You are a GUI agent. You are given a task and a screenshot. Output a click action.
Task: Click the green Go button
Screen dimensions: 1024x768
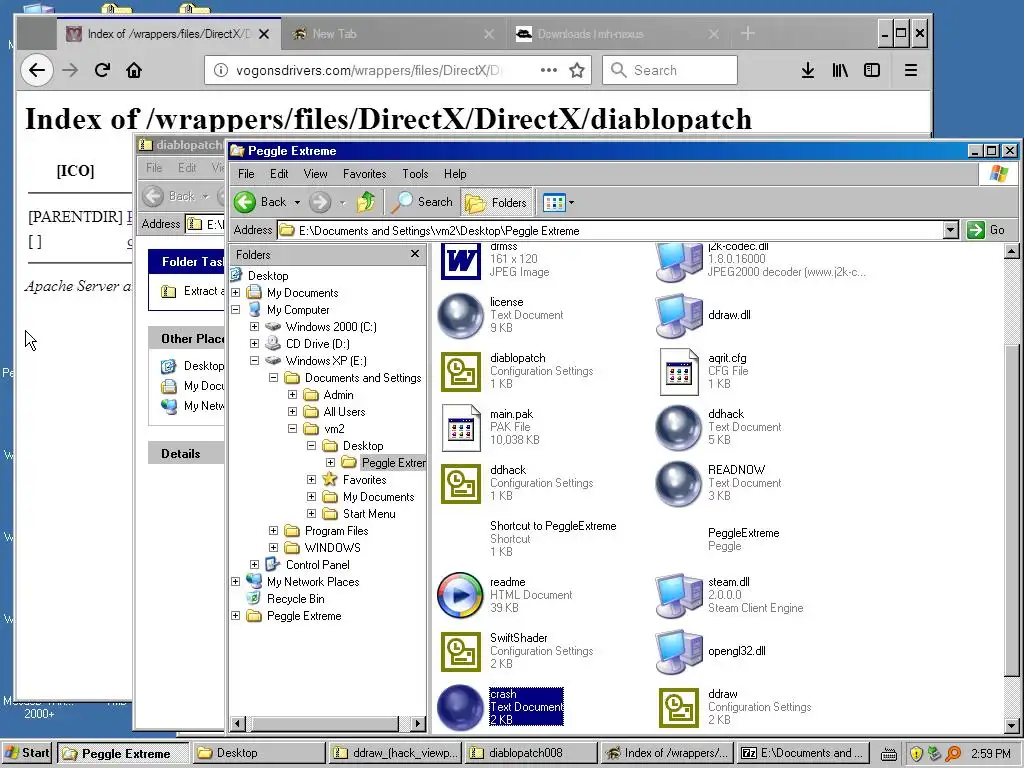pyautogui.click(x=987, y=230)
